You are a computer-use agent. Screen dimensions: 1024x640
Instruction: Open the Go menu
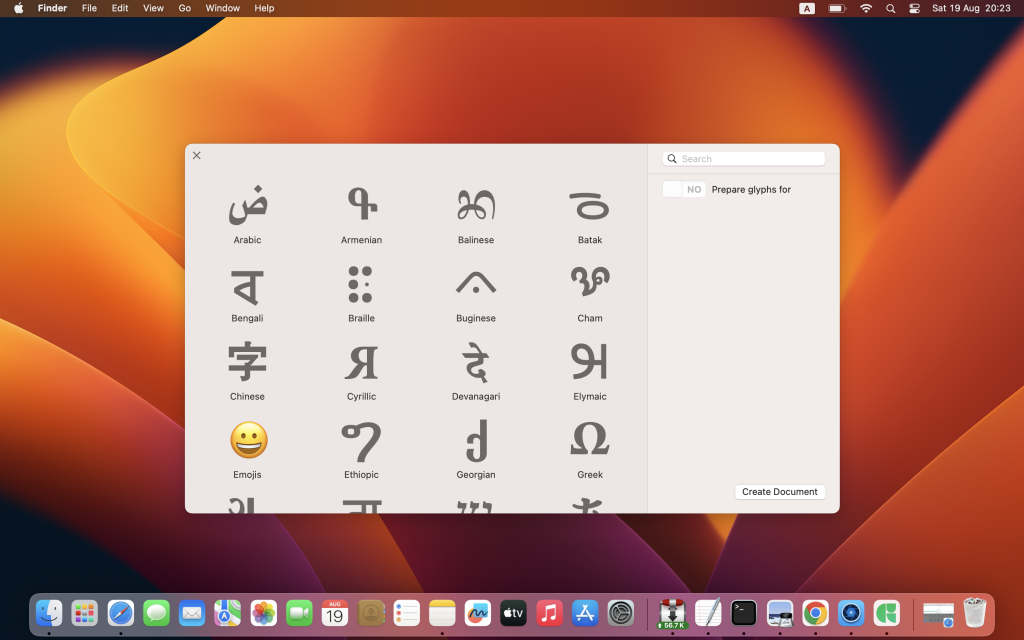pos(185,8)
